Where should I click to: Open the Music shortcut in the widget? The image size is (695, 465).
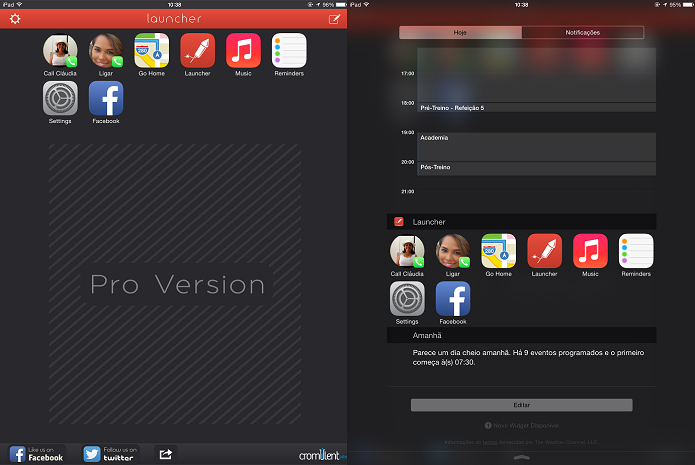tap(590, 255)
